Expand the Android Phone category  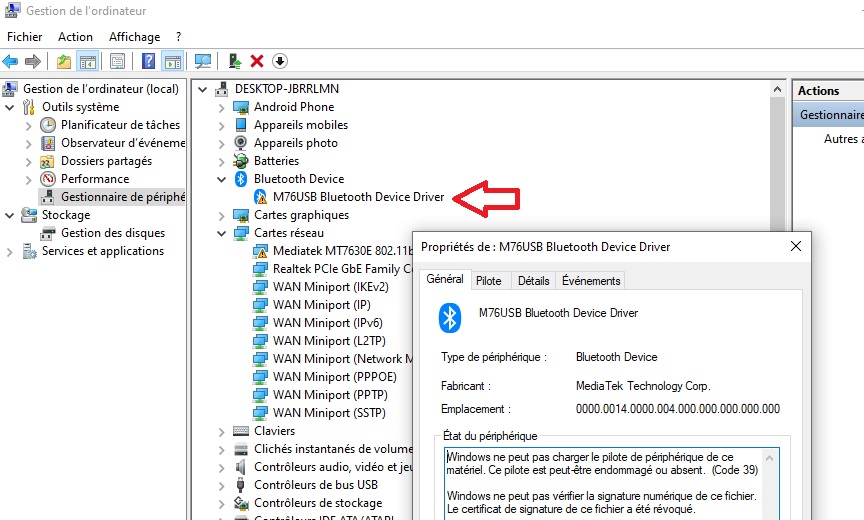(x=222, y=107)
